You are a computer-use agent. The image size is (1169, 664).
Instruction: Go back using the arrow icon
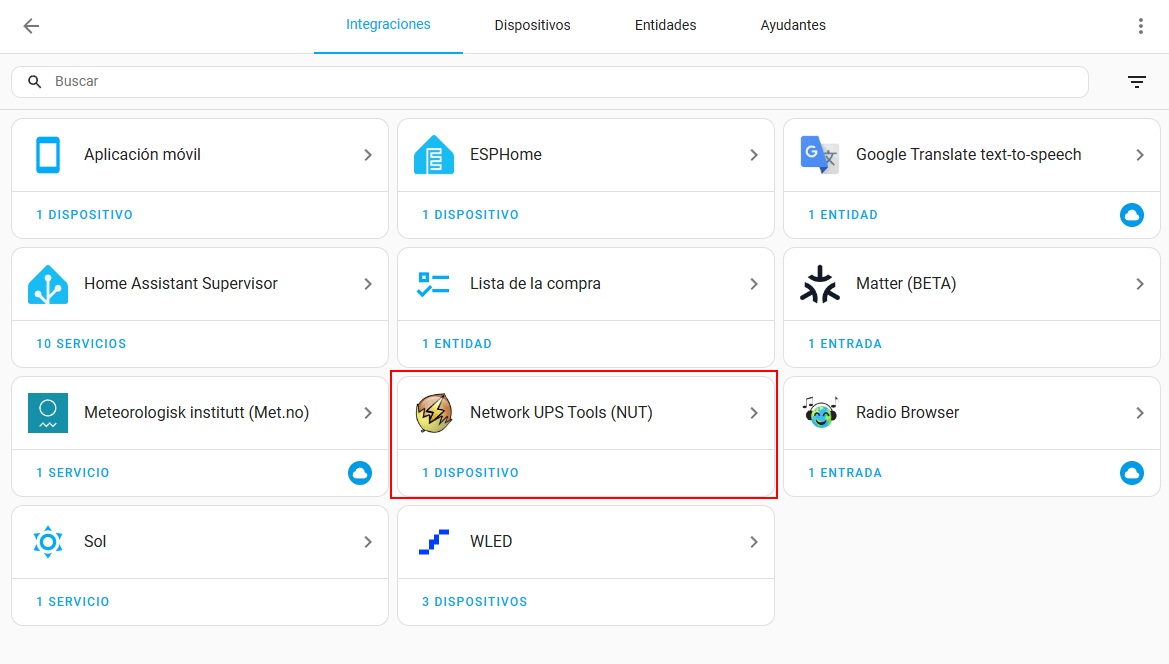coord(31,26)
